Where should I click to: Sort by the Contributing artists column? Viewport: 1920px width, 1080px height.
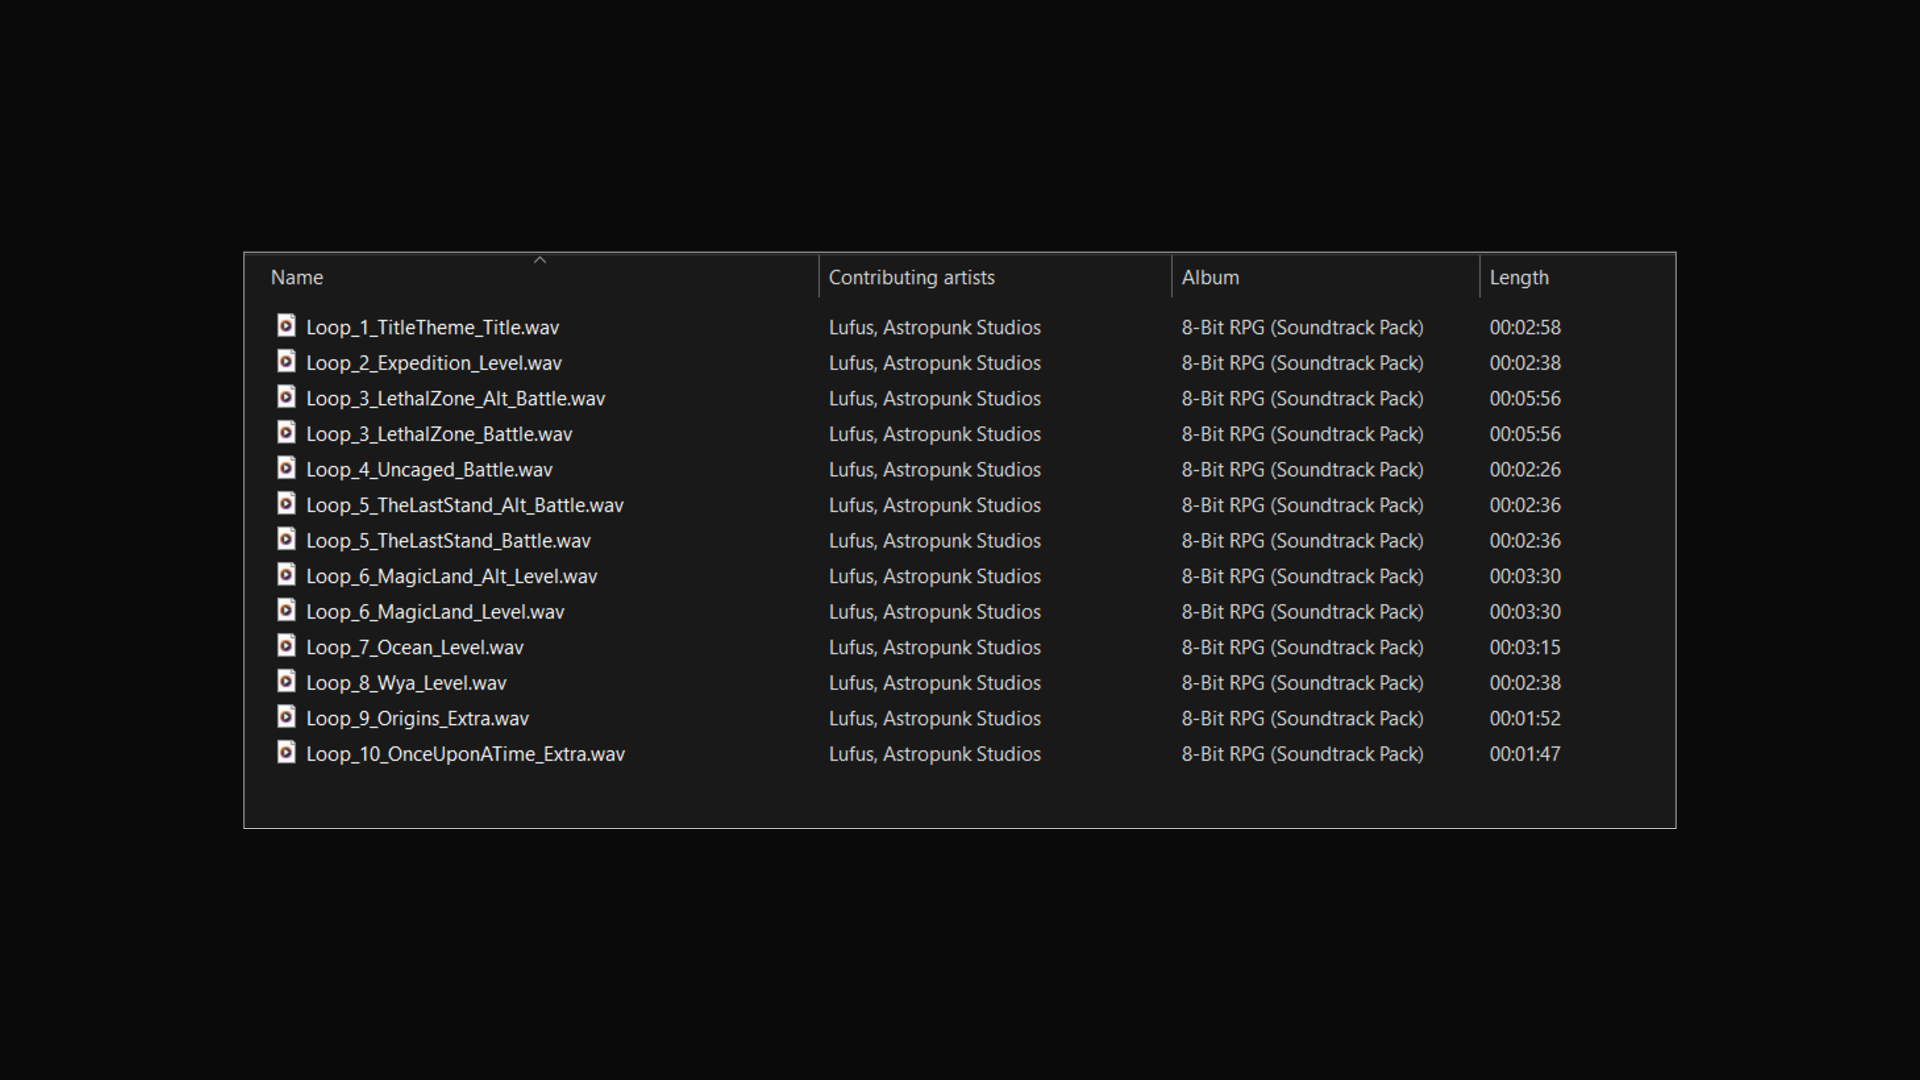tap(911, 278)
